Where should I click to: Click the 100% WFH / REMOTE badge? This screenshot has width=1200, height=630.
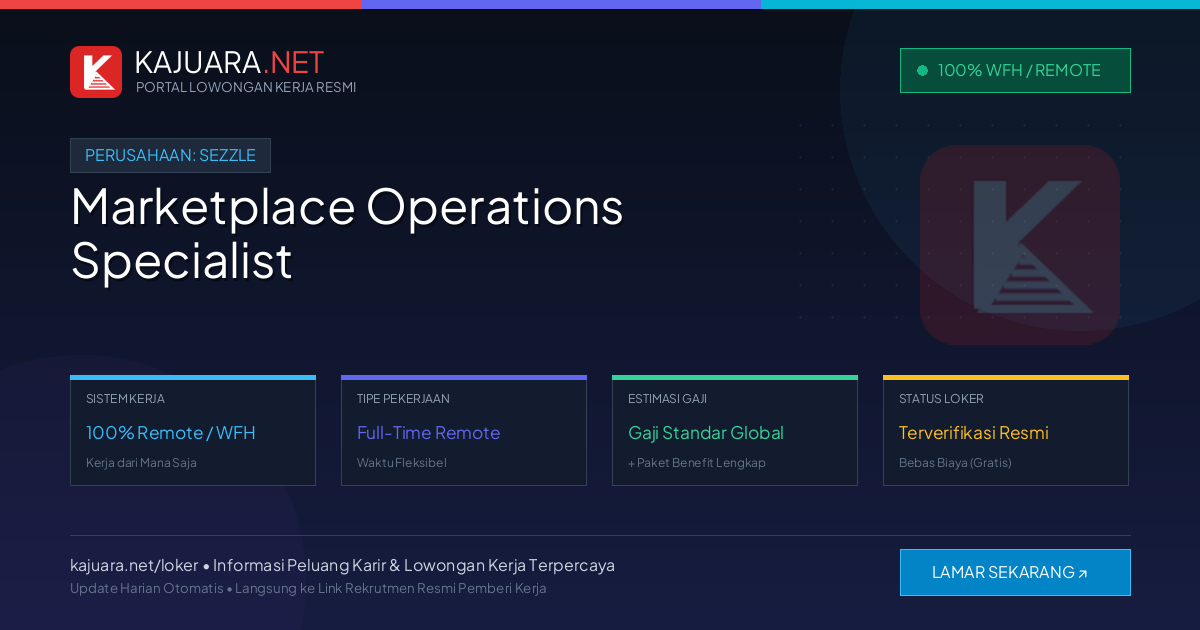[x=1015, y=70]
